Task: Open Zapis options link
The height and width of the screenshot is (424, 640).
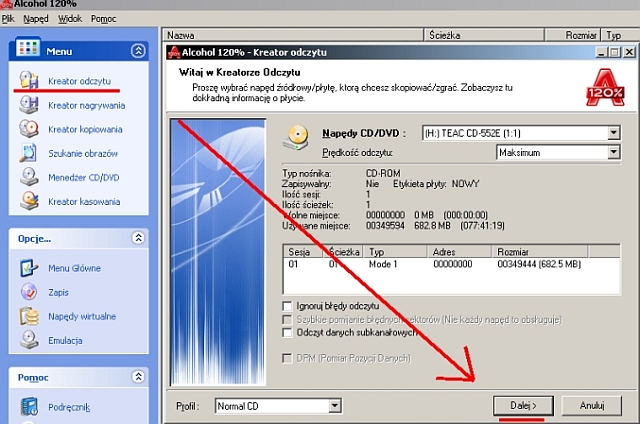Action: tap(58, 292)
